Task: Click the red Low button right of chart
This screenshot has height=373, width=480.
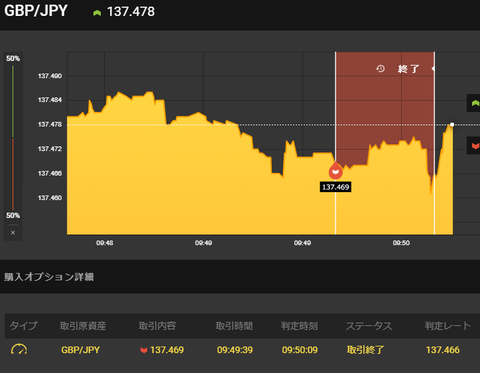Action: 474,146
